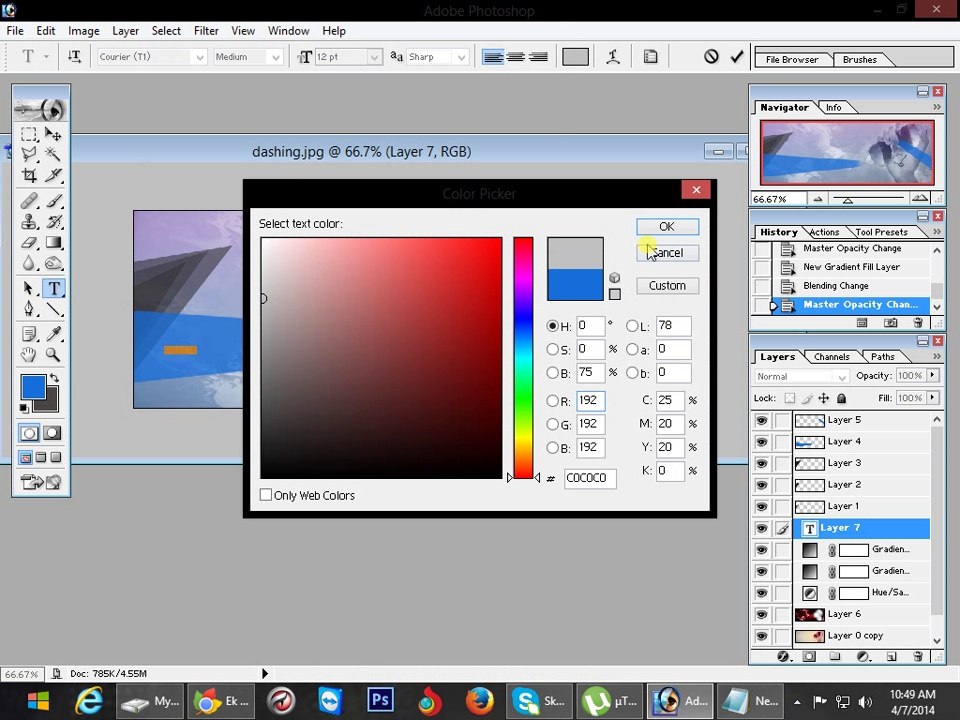
Task: Select the History Brush tool
Action: coord(53,222)
